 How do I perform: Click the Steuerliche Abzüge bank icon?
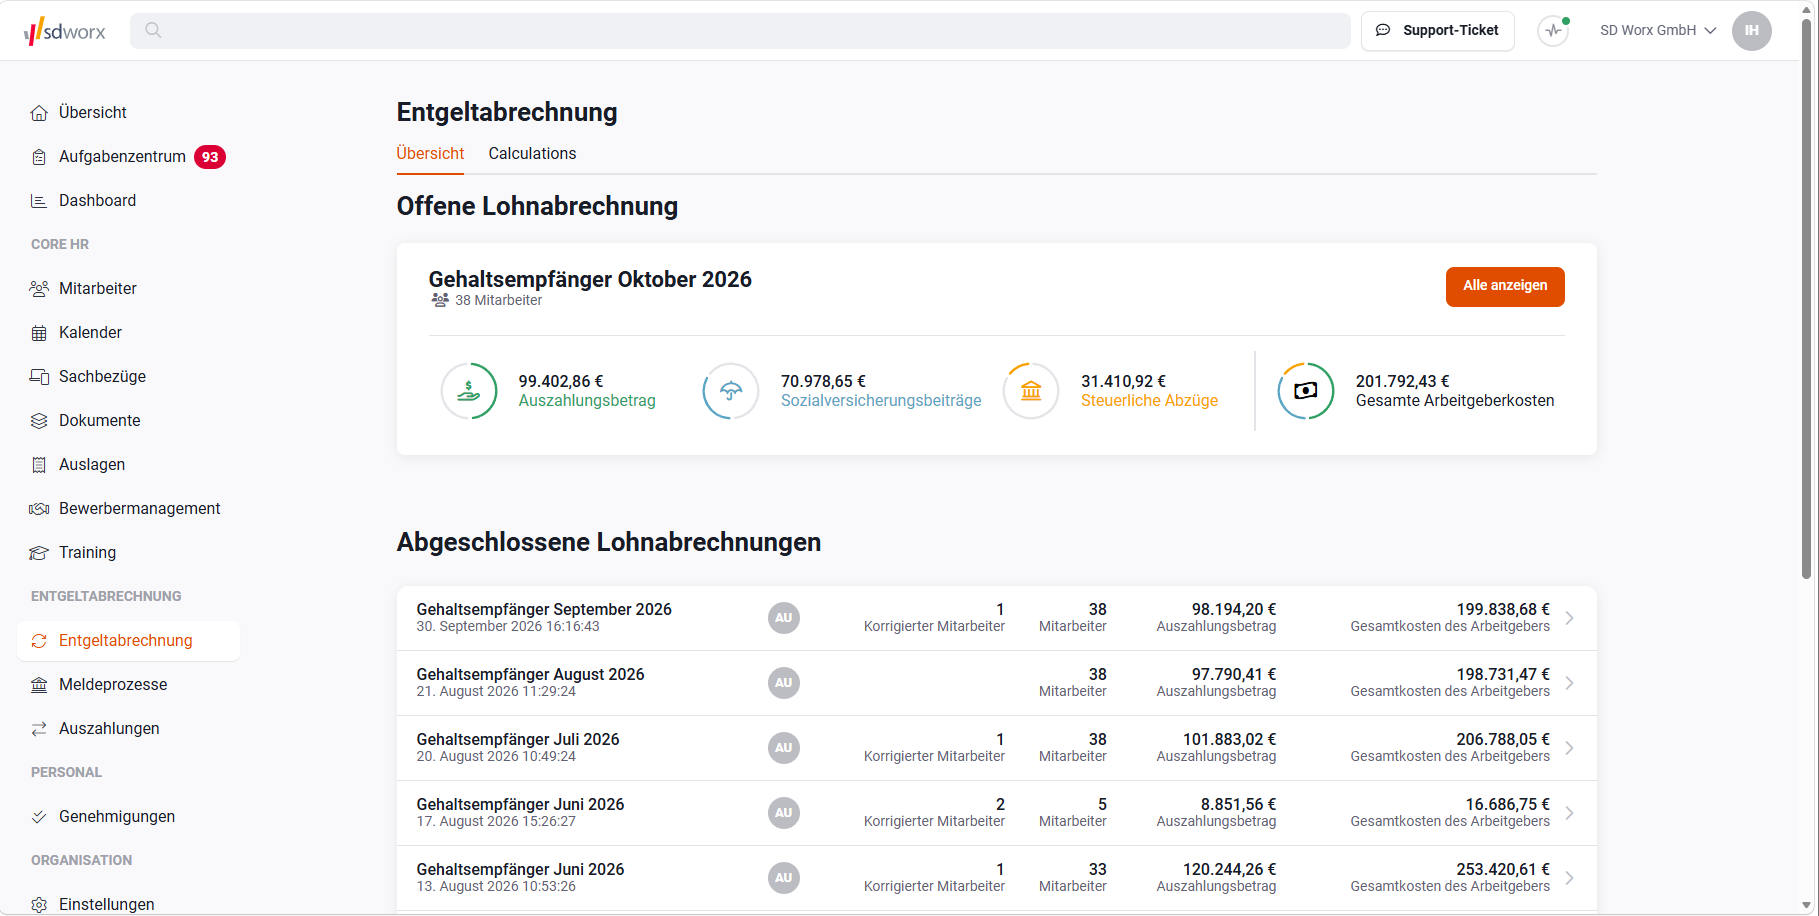[1031, 391]
